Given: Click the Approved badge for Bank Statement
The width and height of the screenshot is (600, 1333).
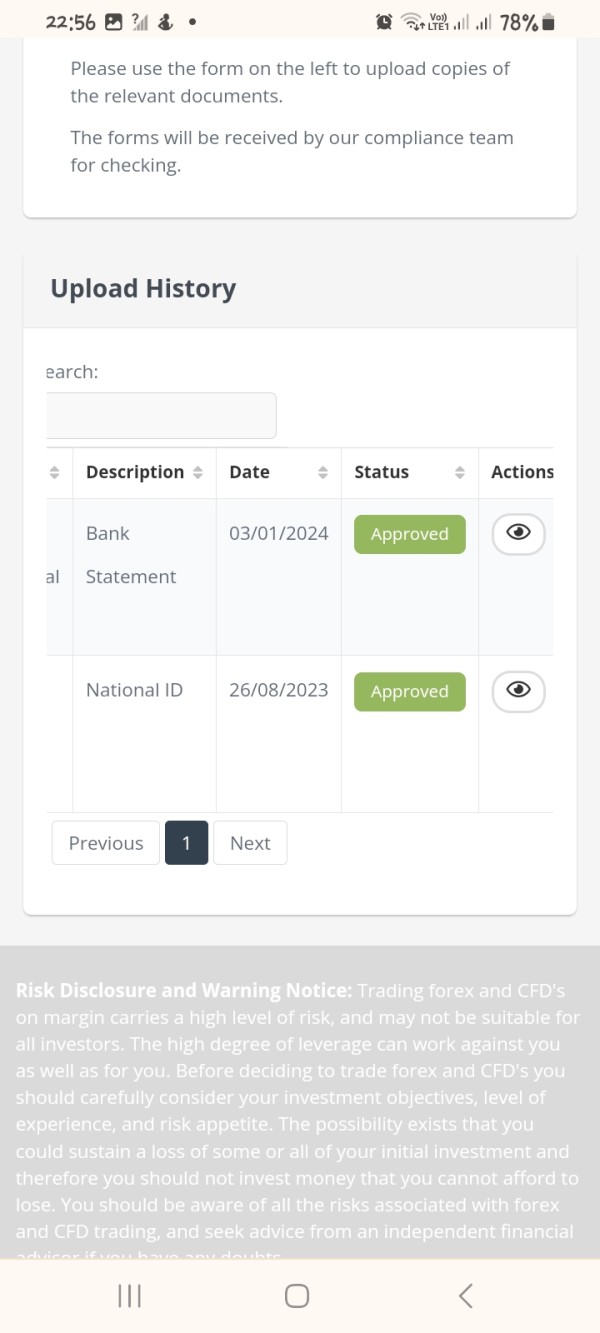Looking at the screenshot, I should click(x=409, y=534).
